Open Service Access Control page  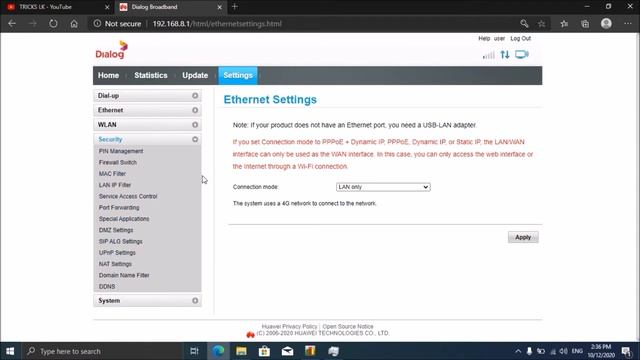[128, 196]
